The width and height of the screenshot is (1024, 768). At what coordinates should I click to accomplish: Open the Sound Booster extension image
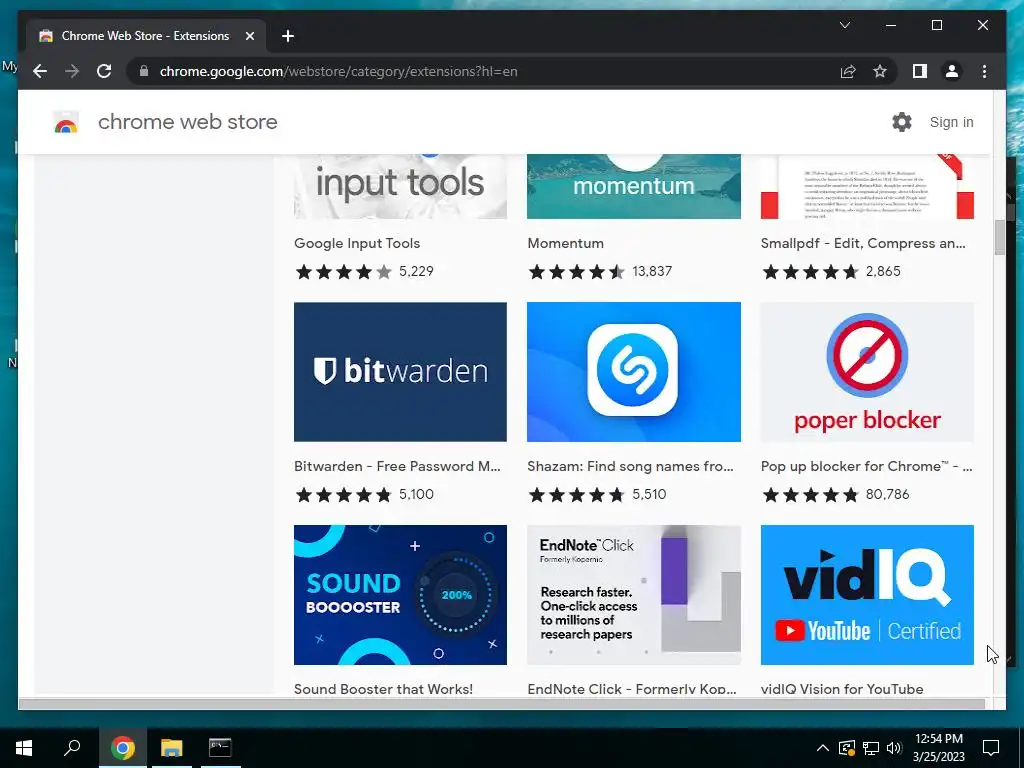pos(400,595)
